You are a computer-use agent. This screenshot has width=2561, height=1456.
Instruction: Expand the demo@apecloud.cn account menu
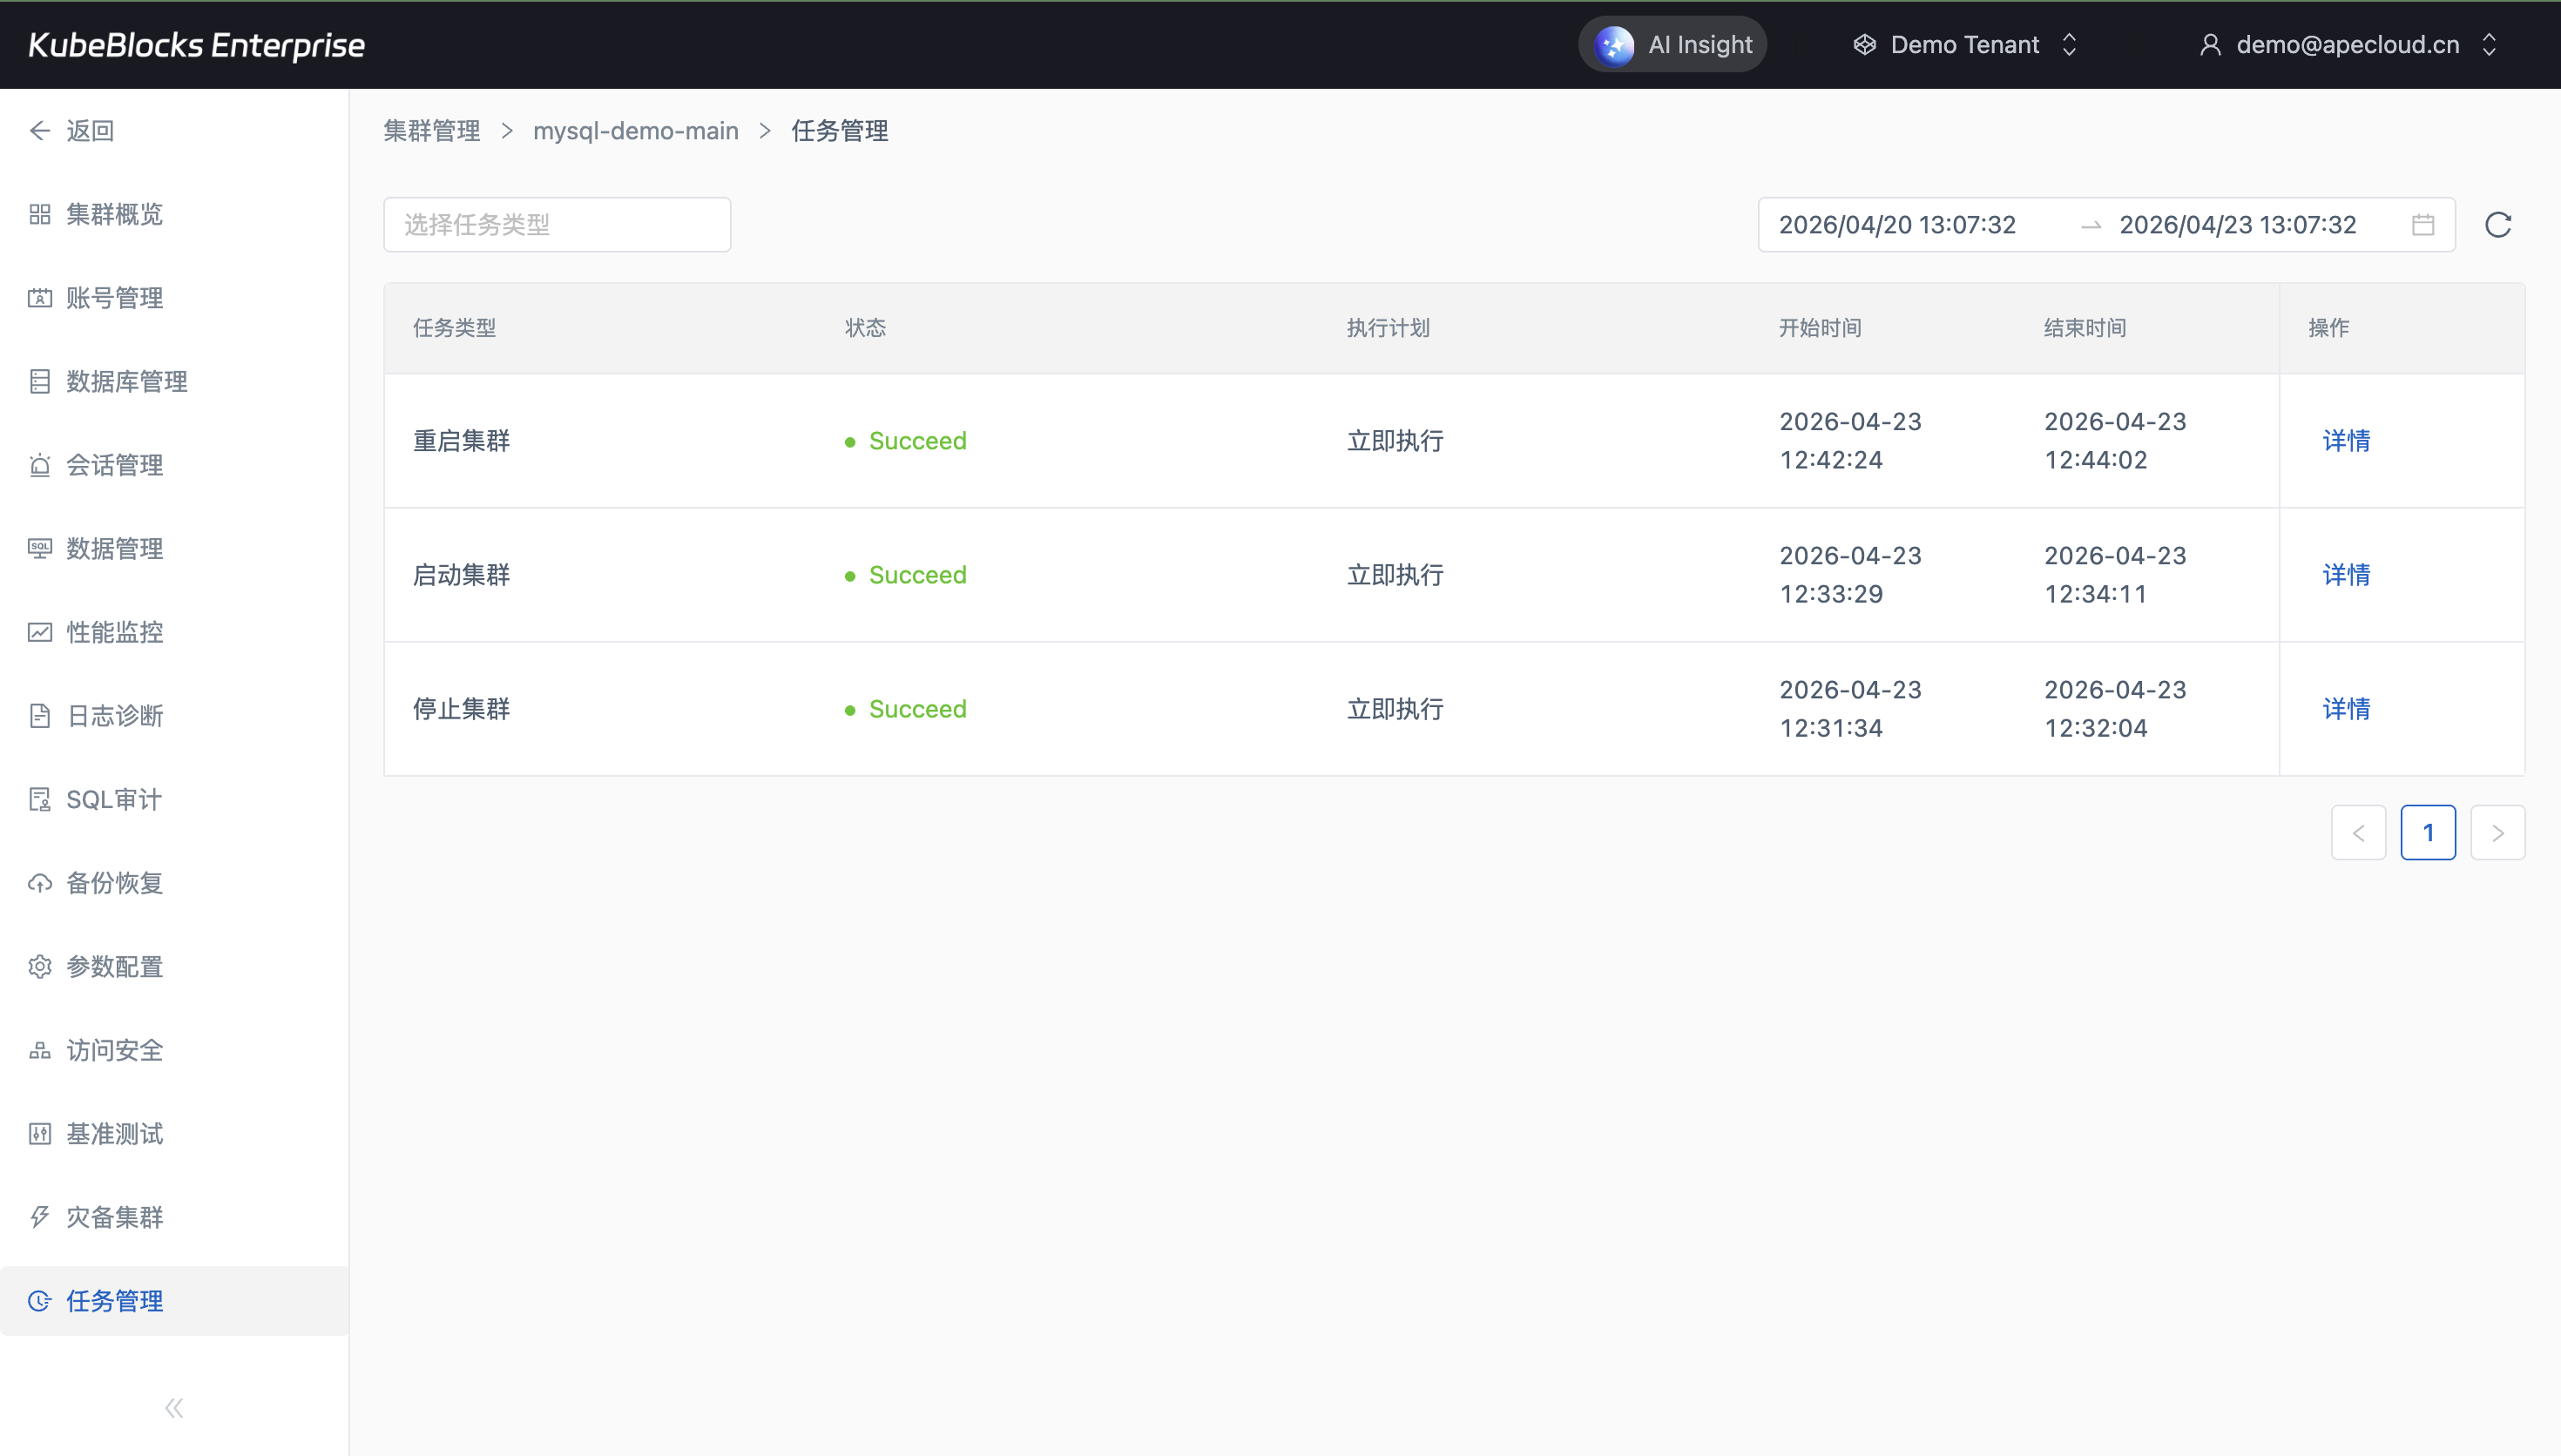click(x=2347, y=45)
